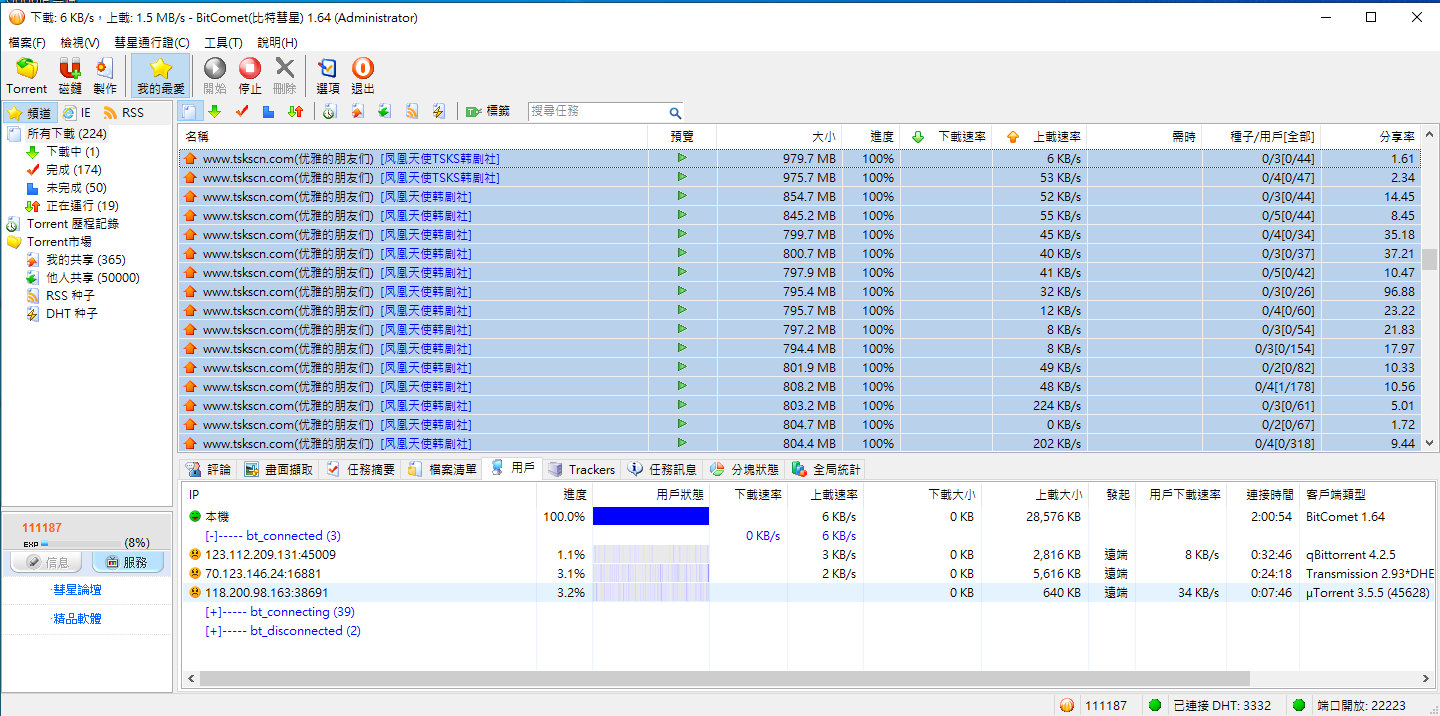Expand the bt_connecting (39) group
The image size is (1440, 716).
click(211, 612)
